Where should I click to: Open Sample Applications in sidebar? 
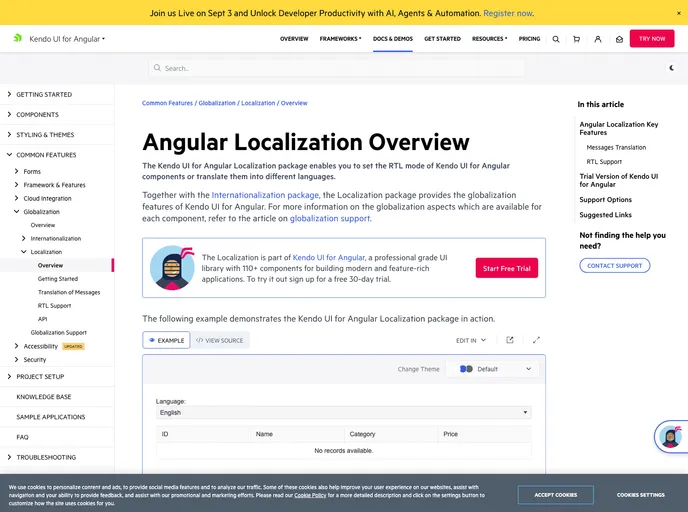click(x=51, y=417)
